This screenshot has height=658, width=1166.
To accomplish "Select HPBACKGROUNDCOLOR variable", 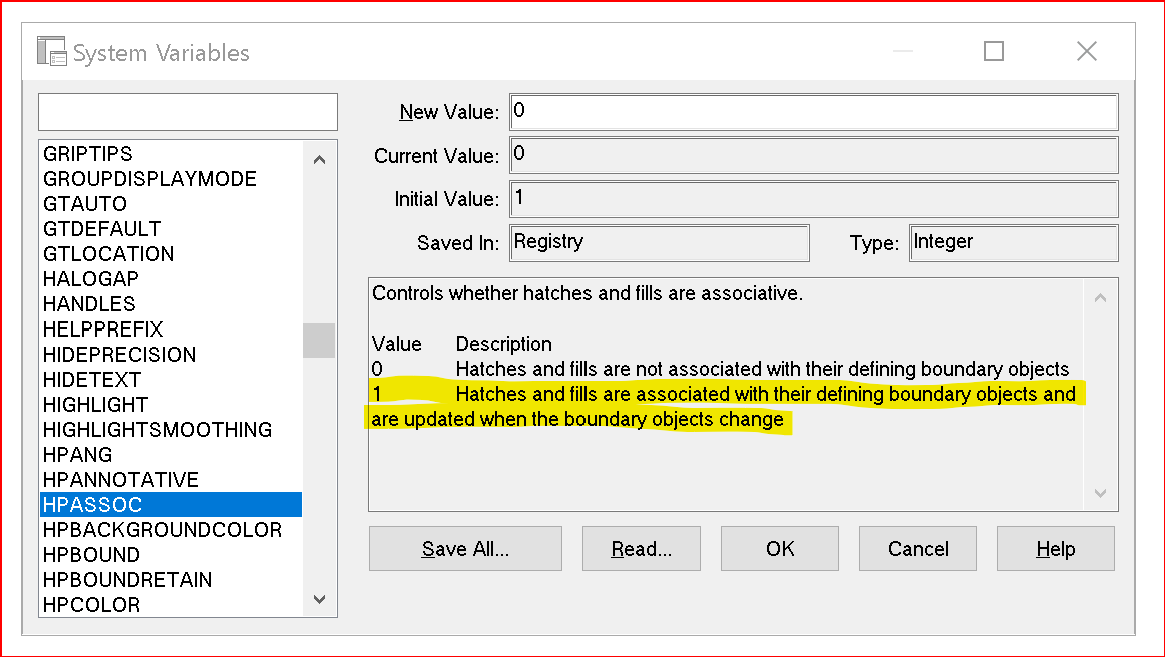I will point(163,529).
